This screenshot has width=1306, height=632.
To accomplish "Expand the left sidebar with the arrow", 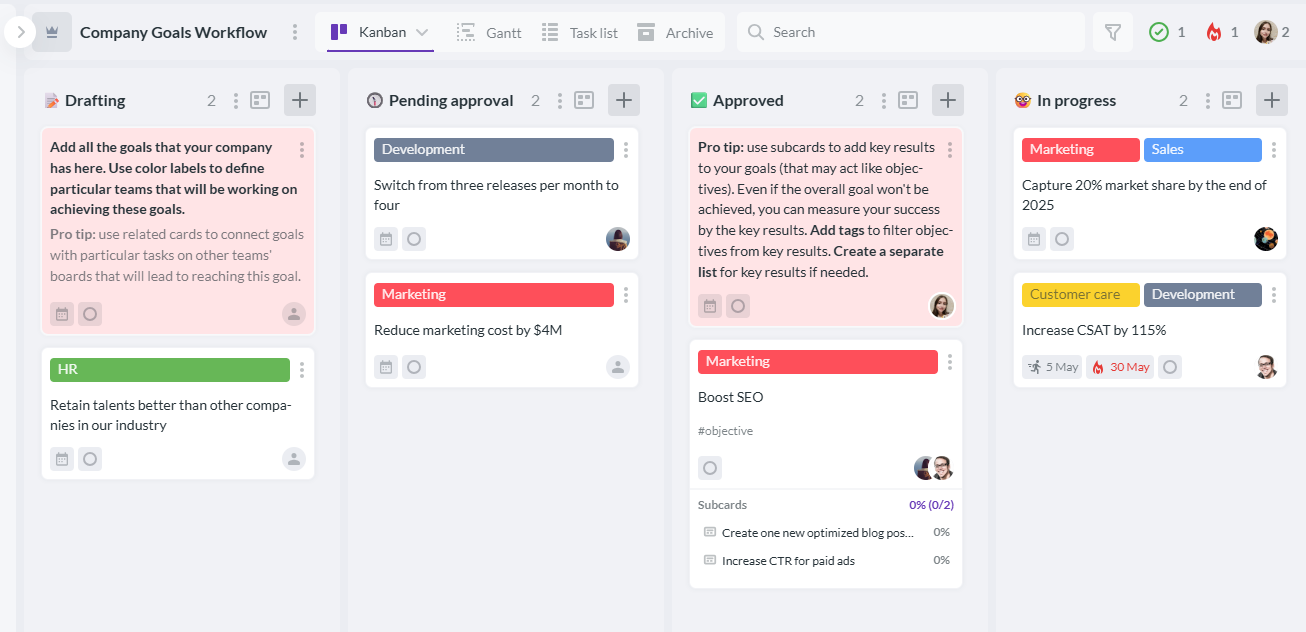I will point(20,32).
